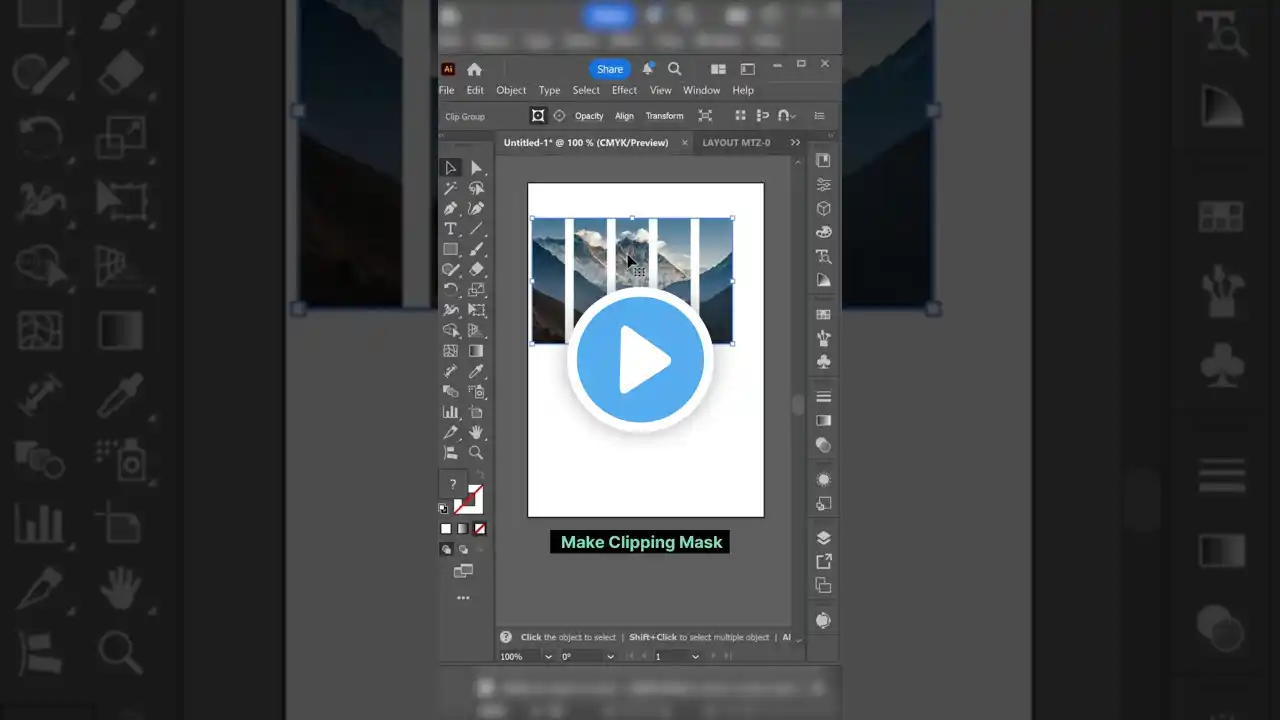
Task: Toggle isolate mode in the control bar
Action: coord(538,115)
